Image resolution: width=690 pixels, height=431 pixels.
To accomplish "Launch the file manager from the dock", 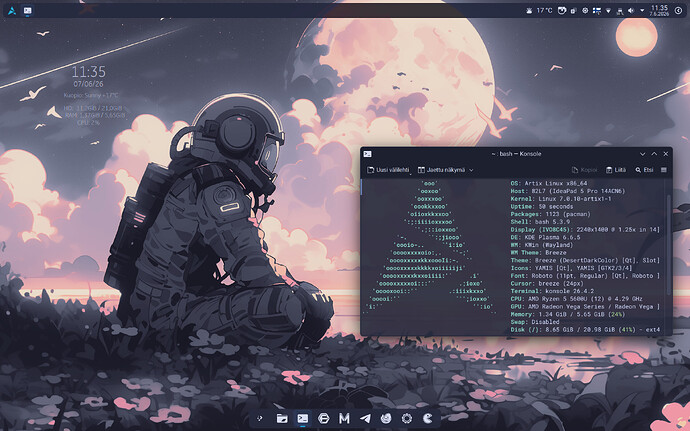I will (282, 418).
